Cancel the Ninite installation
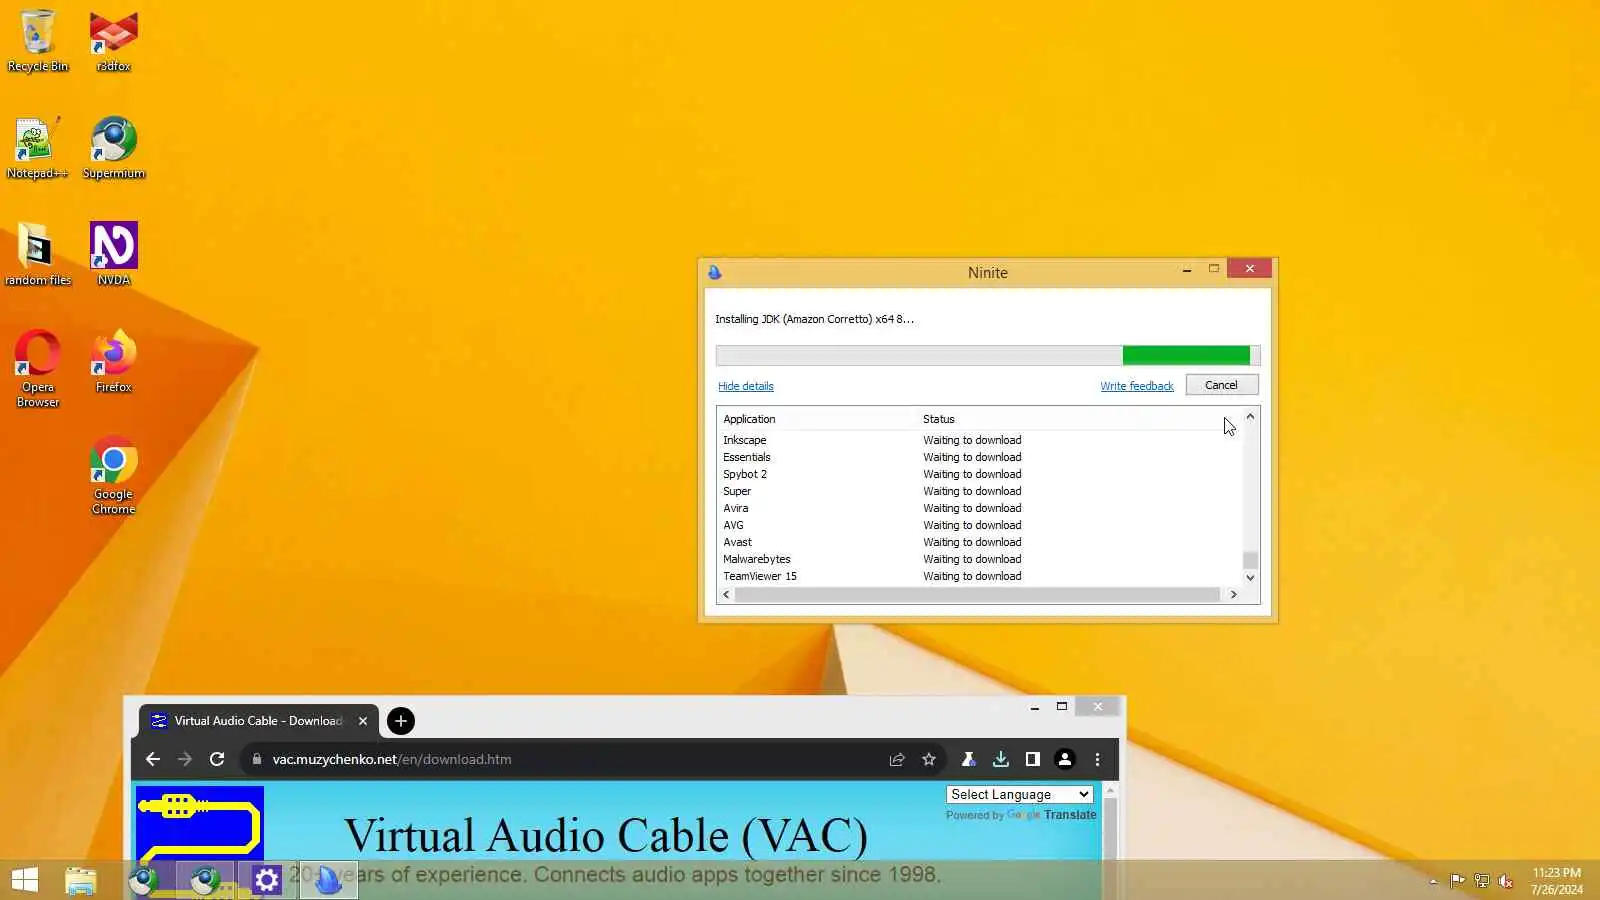 pos(1221,385)
